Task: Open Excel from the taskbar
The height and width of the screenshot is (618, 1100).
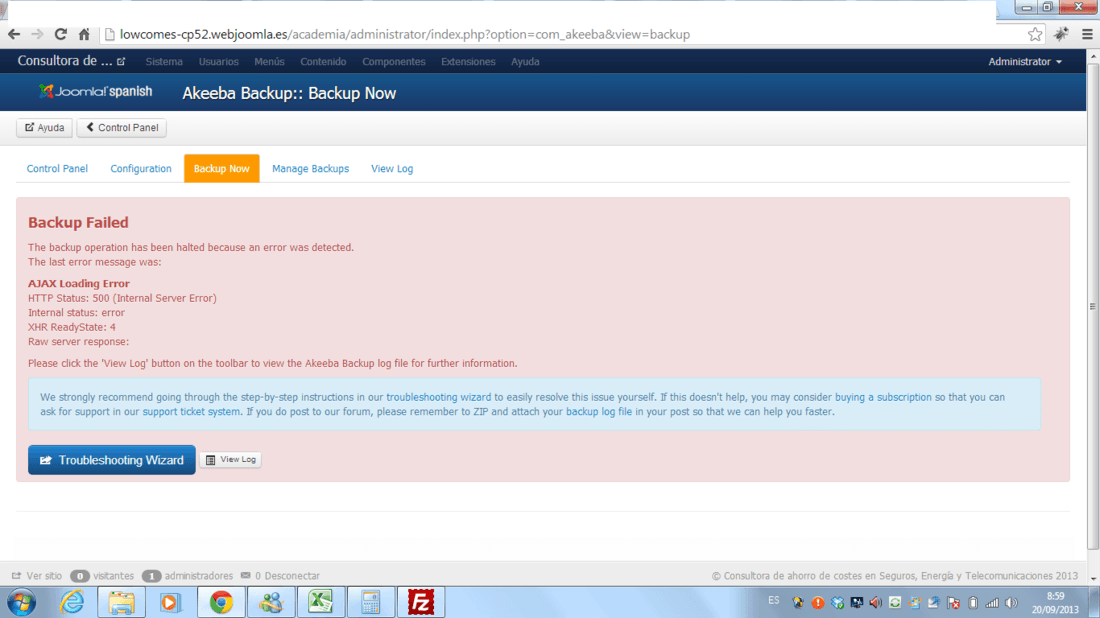Action: click(x=321, y=603)
